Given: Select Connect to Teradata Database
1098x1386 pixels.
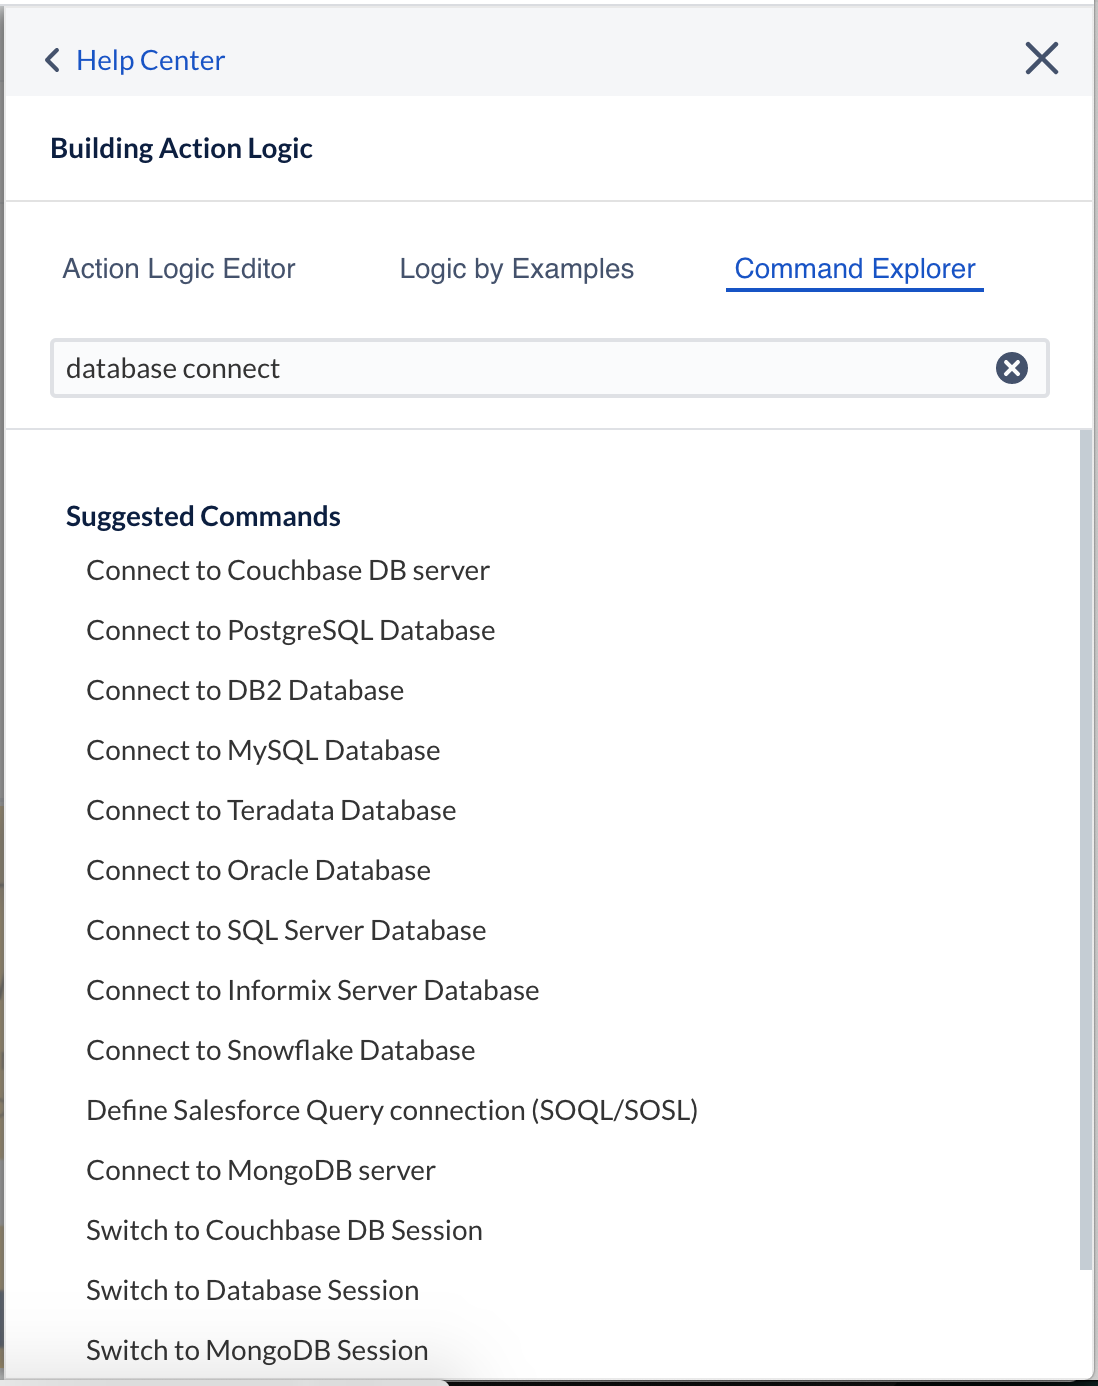Looking at the screenshot, I should coord(271,810).
